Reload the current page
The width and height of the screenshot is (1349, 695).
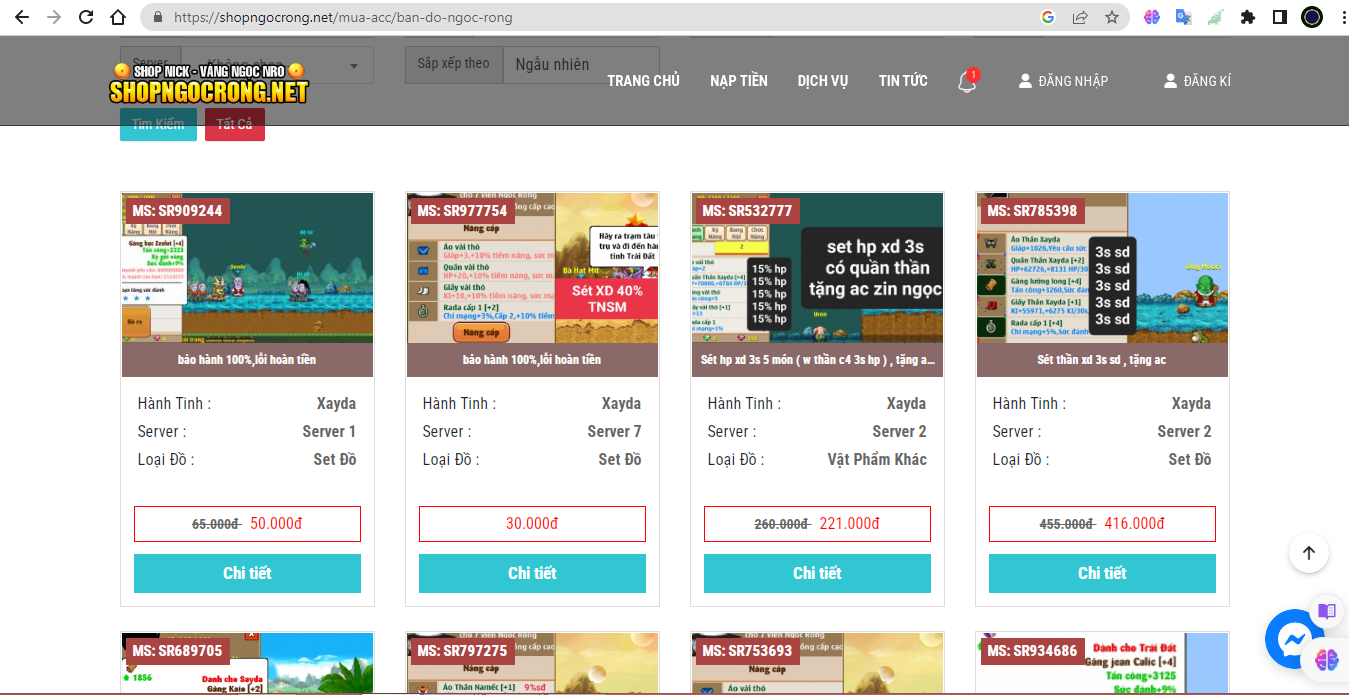[x=86, y=17]
